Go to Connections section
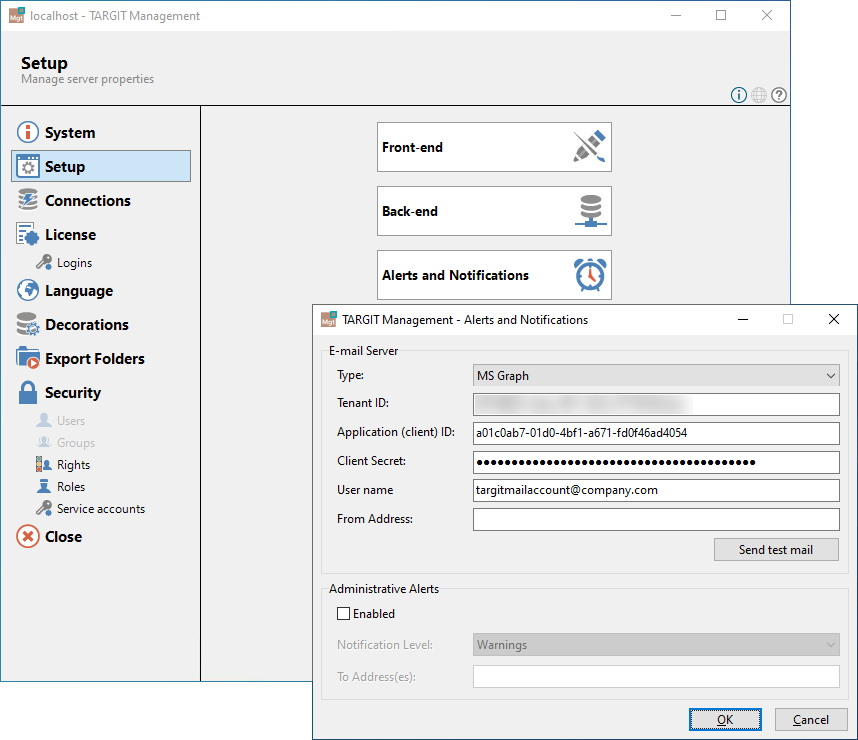The image size is (858, 740). pyautogui.click(x=88, y=200)
